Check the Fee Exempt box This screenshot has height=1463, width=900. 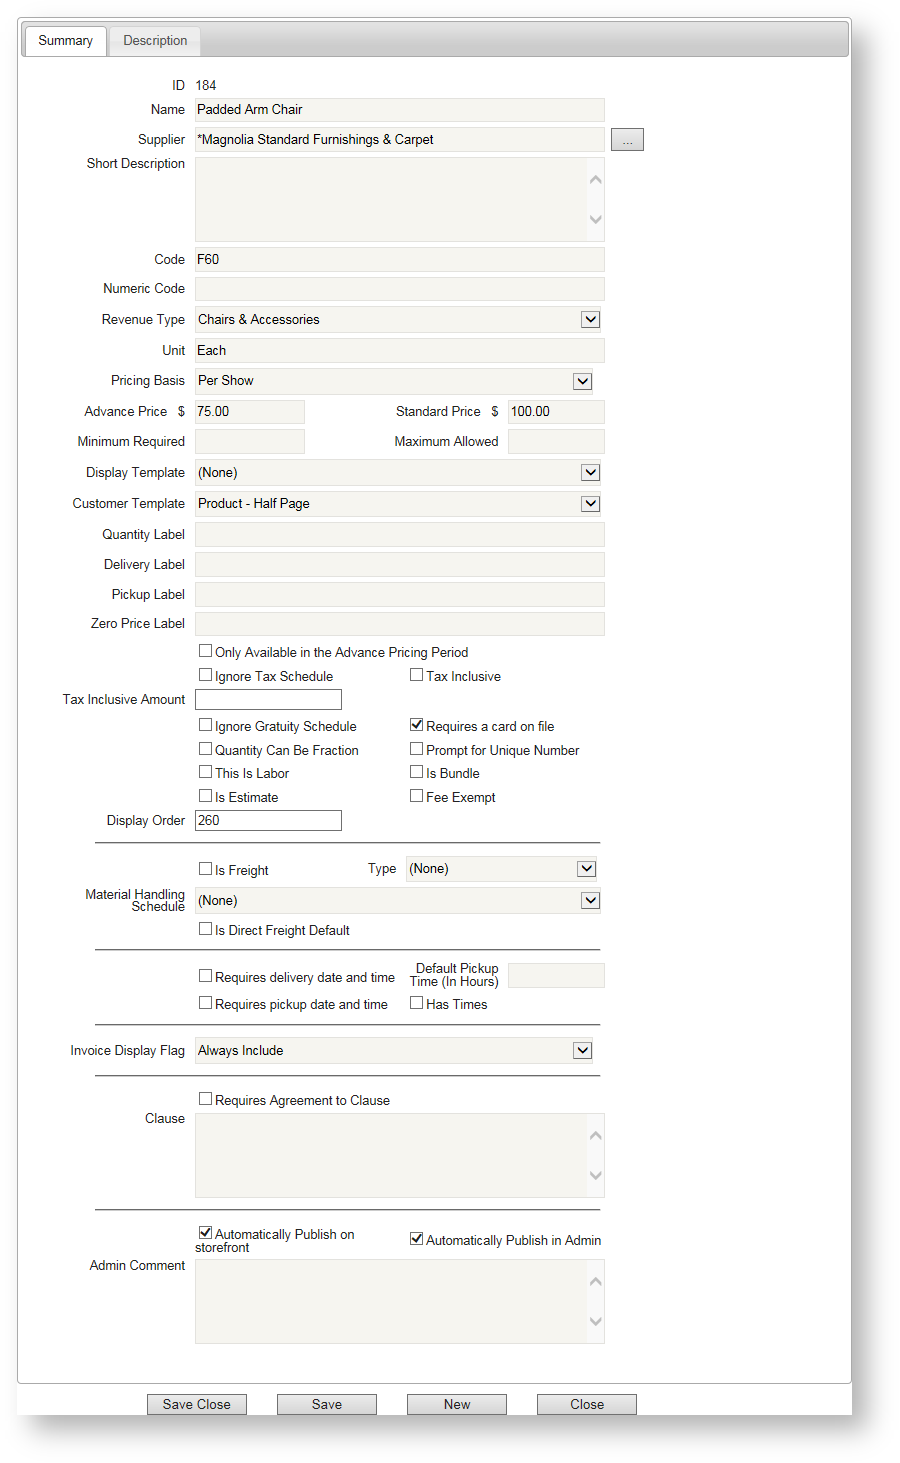[x=417, y=796]
